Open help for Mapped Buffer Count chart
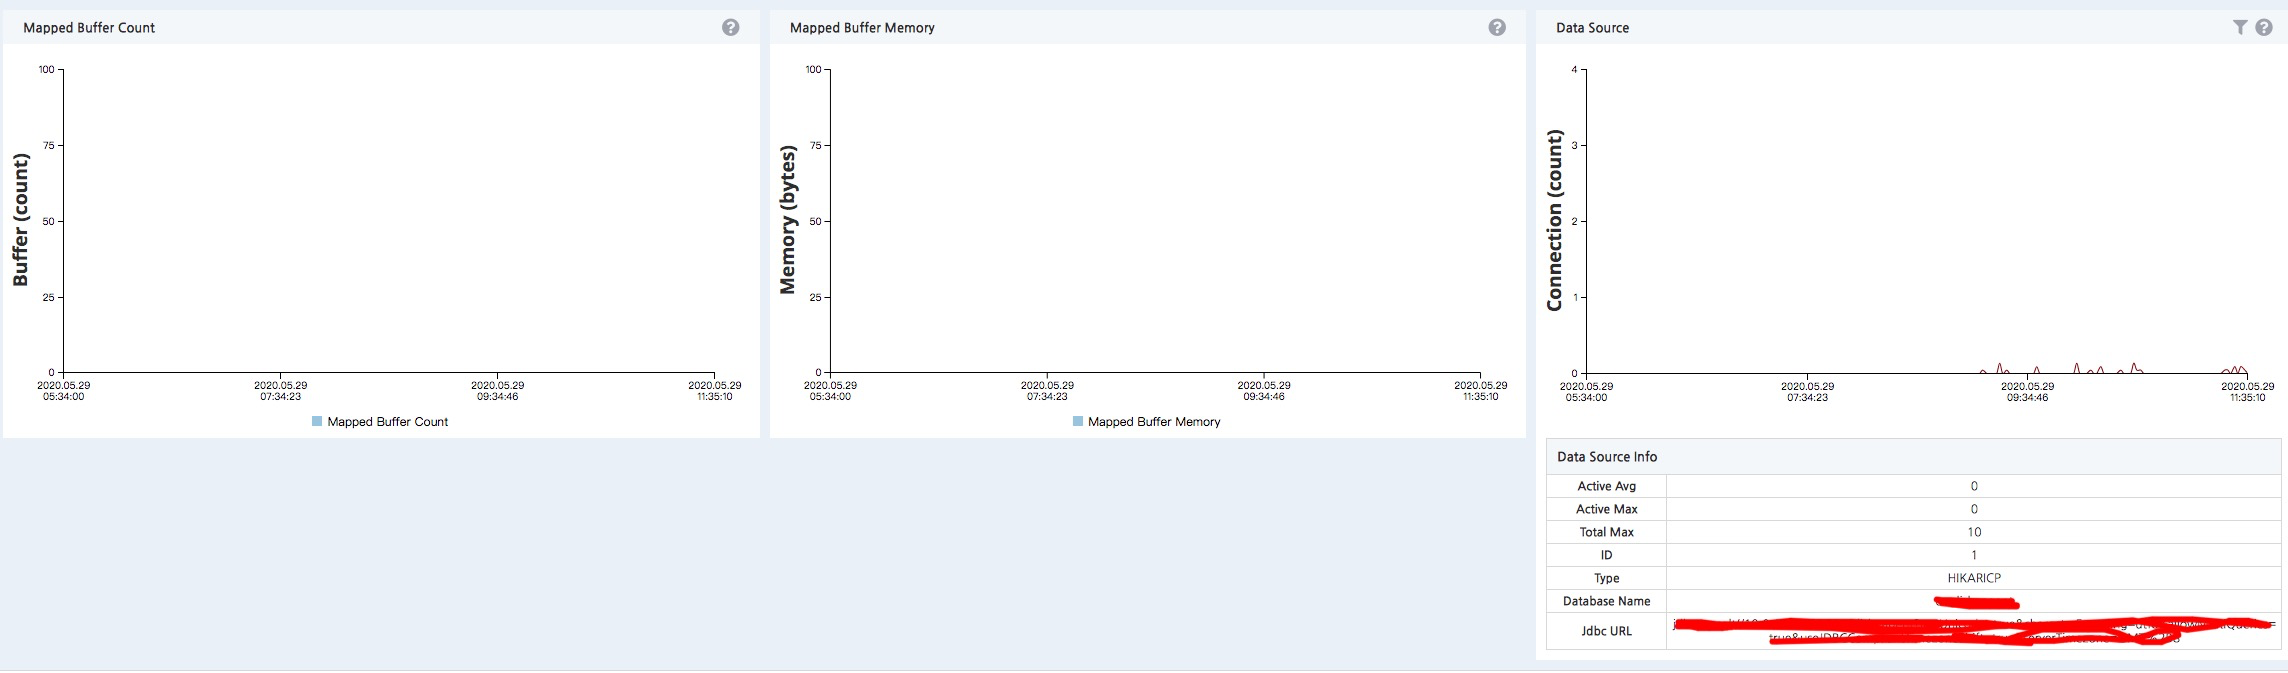Image resolution: width=2288 pixels, height=673 pixels. (x=730, y=28)
